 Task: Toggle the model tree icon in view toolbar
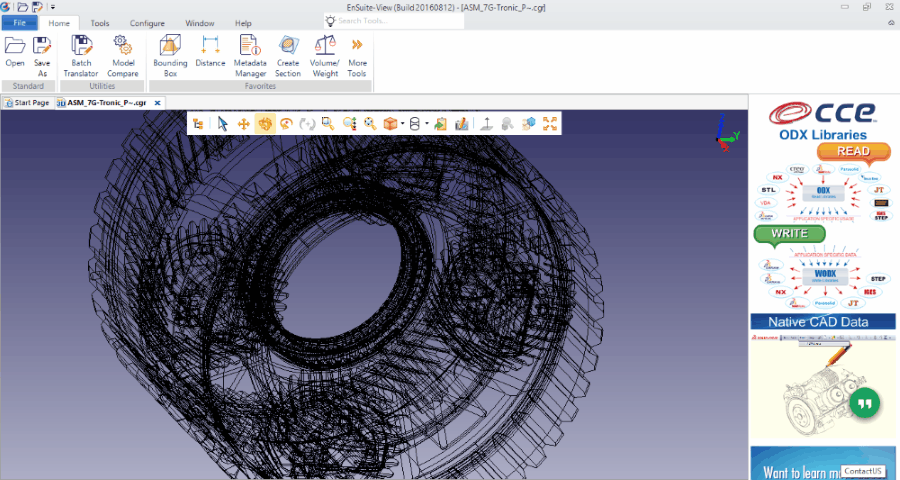(199, 124)
